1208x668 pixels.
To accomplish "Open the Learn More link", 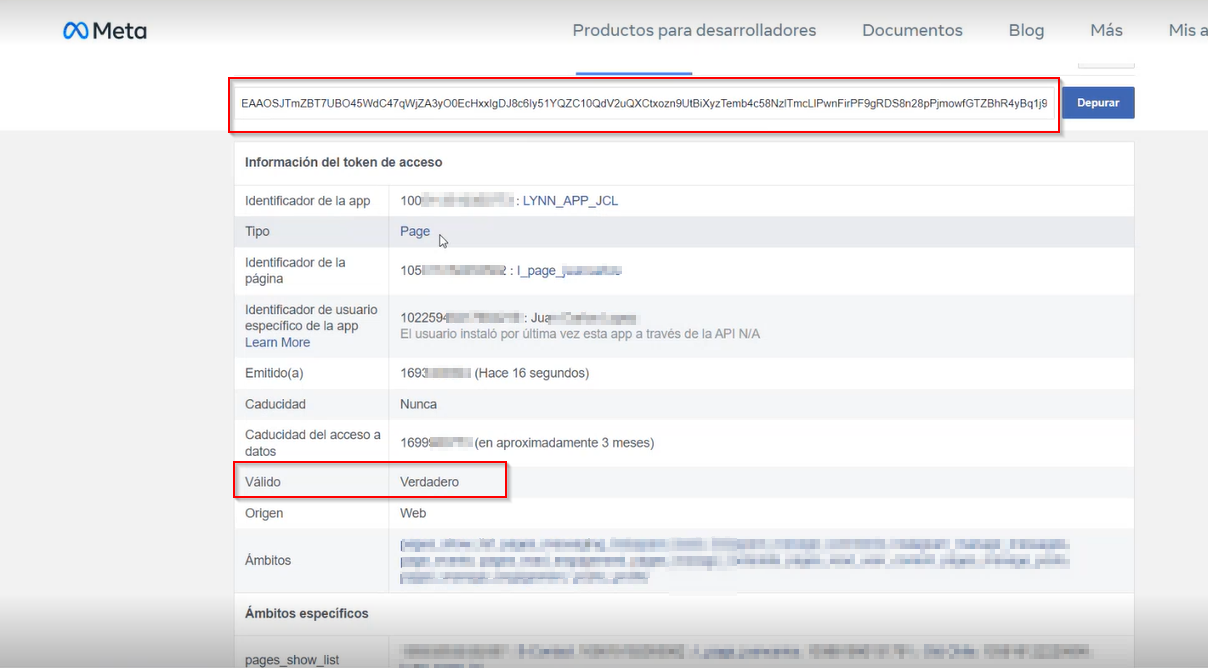I will (x=277, y=342).
